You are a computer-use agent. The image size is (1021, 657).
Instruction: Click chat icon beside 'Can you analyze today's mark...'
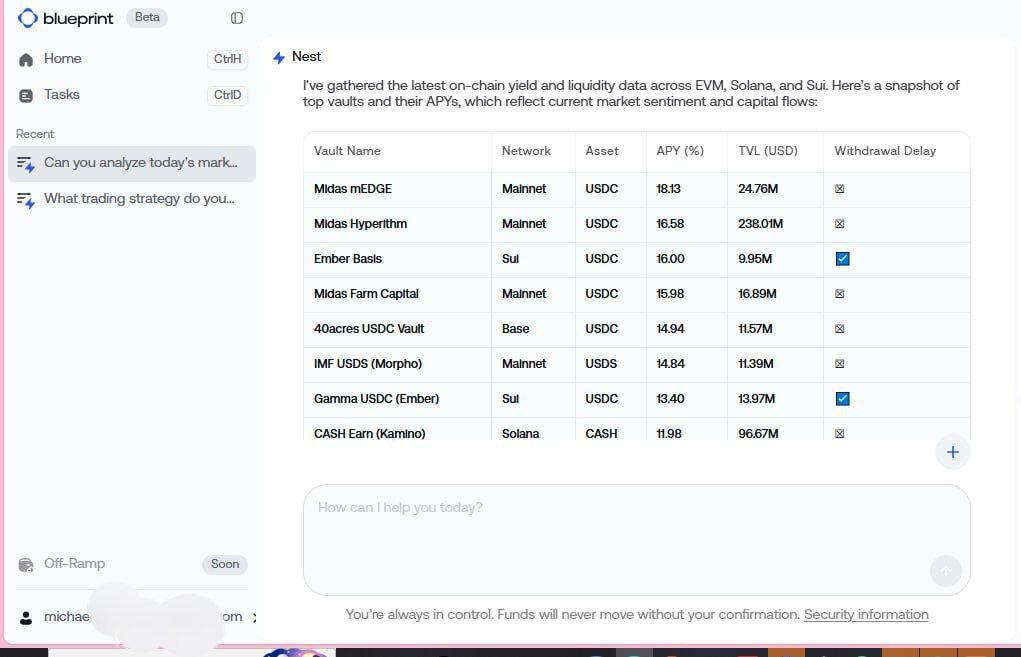[25, 164]
